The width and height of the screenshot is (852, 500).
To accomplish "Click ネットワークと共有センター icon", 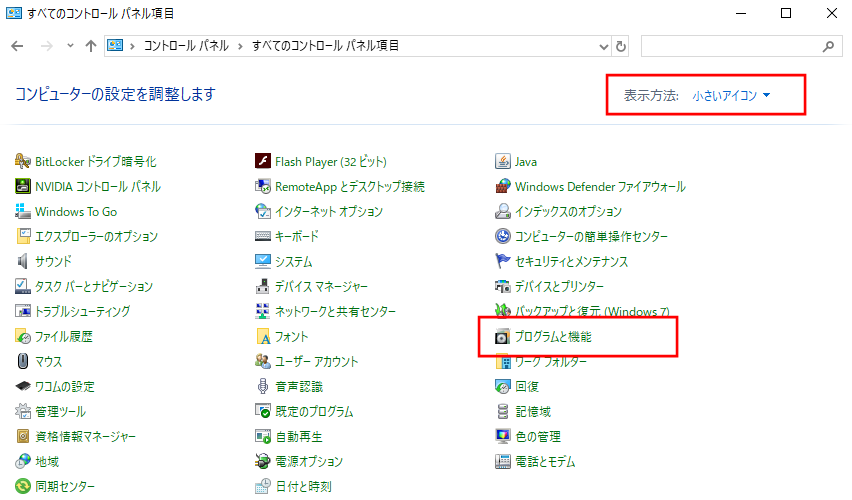I will [x=262, y=311].
